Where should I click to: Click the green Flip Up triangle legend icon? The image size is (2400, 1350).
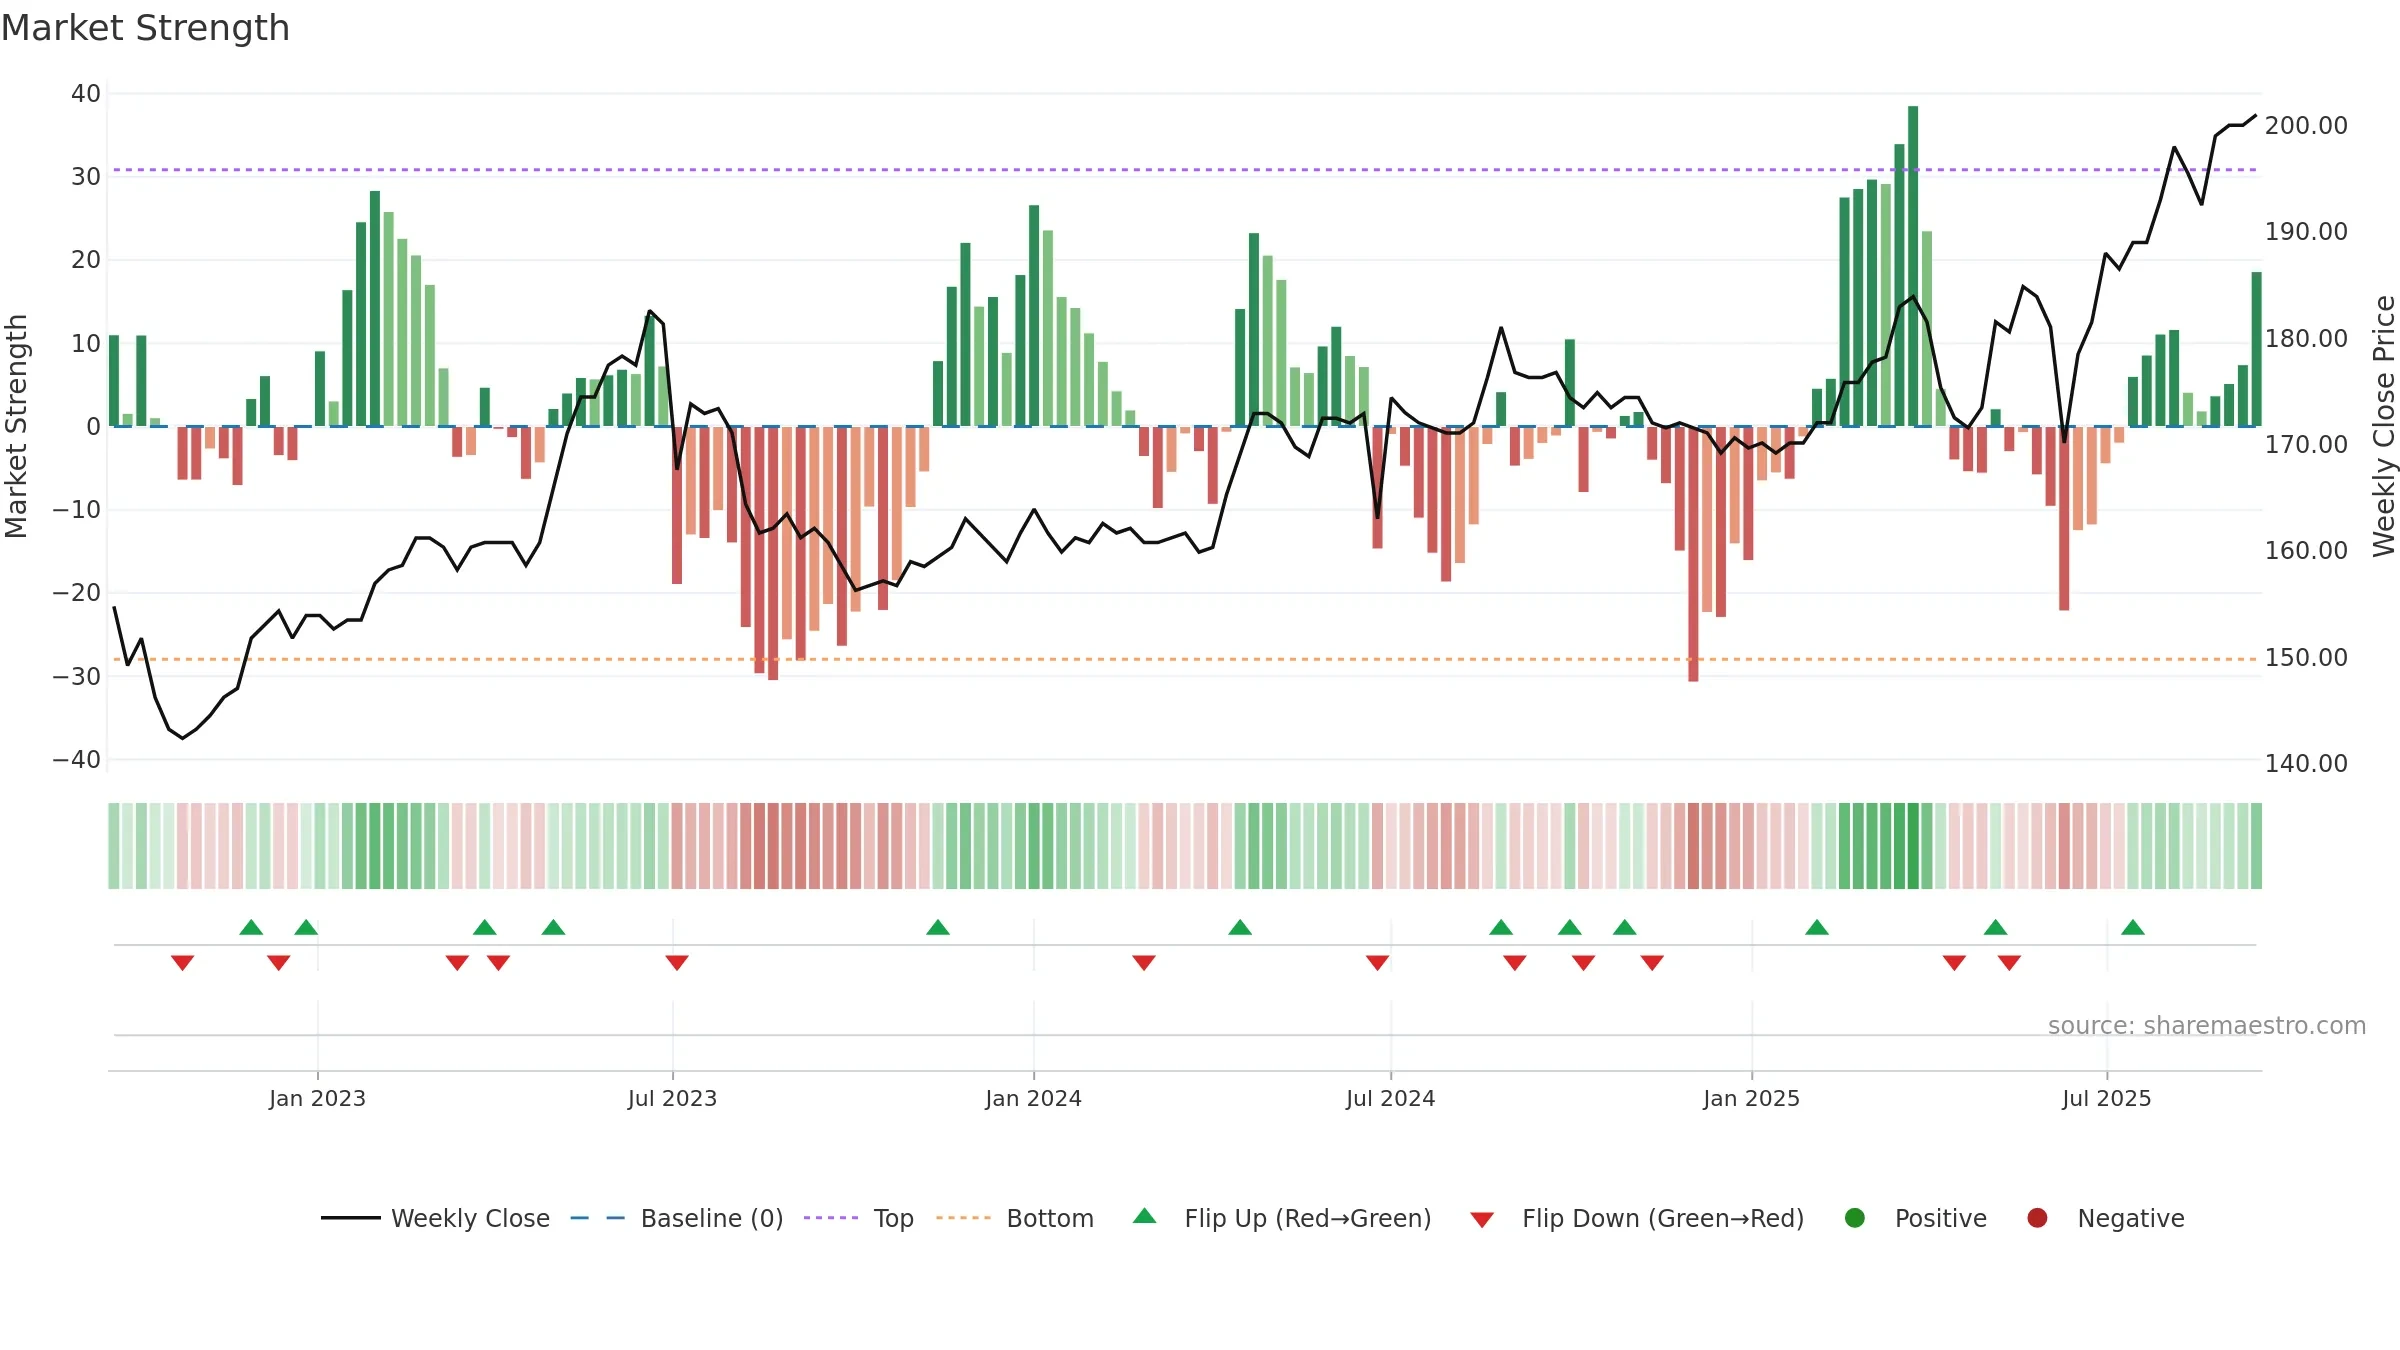point(1145,1216)
